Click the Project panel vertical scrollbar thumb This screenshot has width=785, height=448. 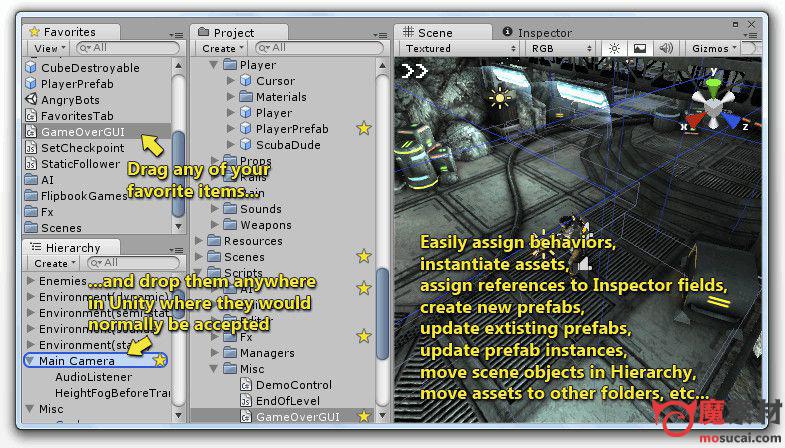pos(382,314)
